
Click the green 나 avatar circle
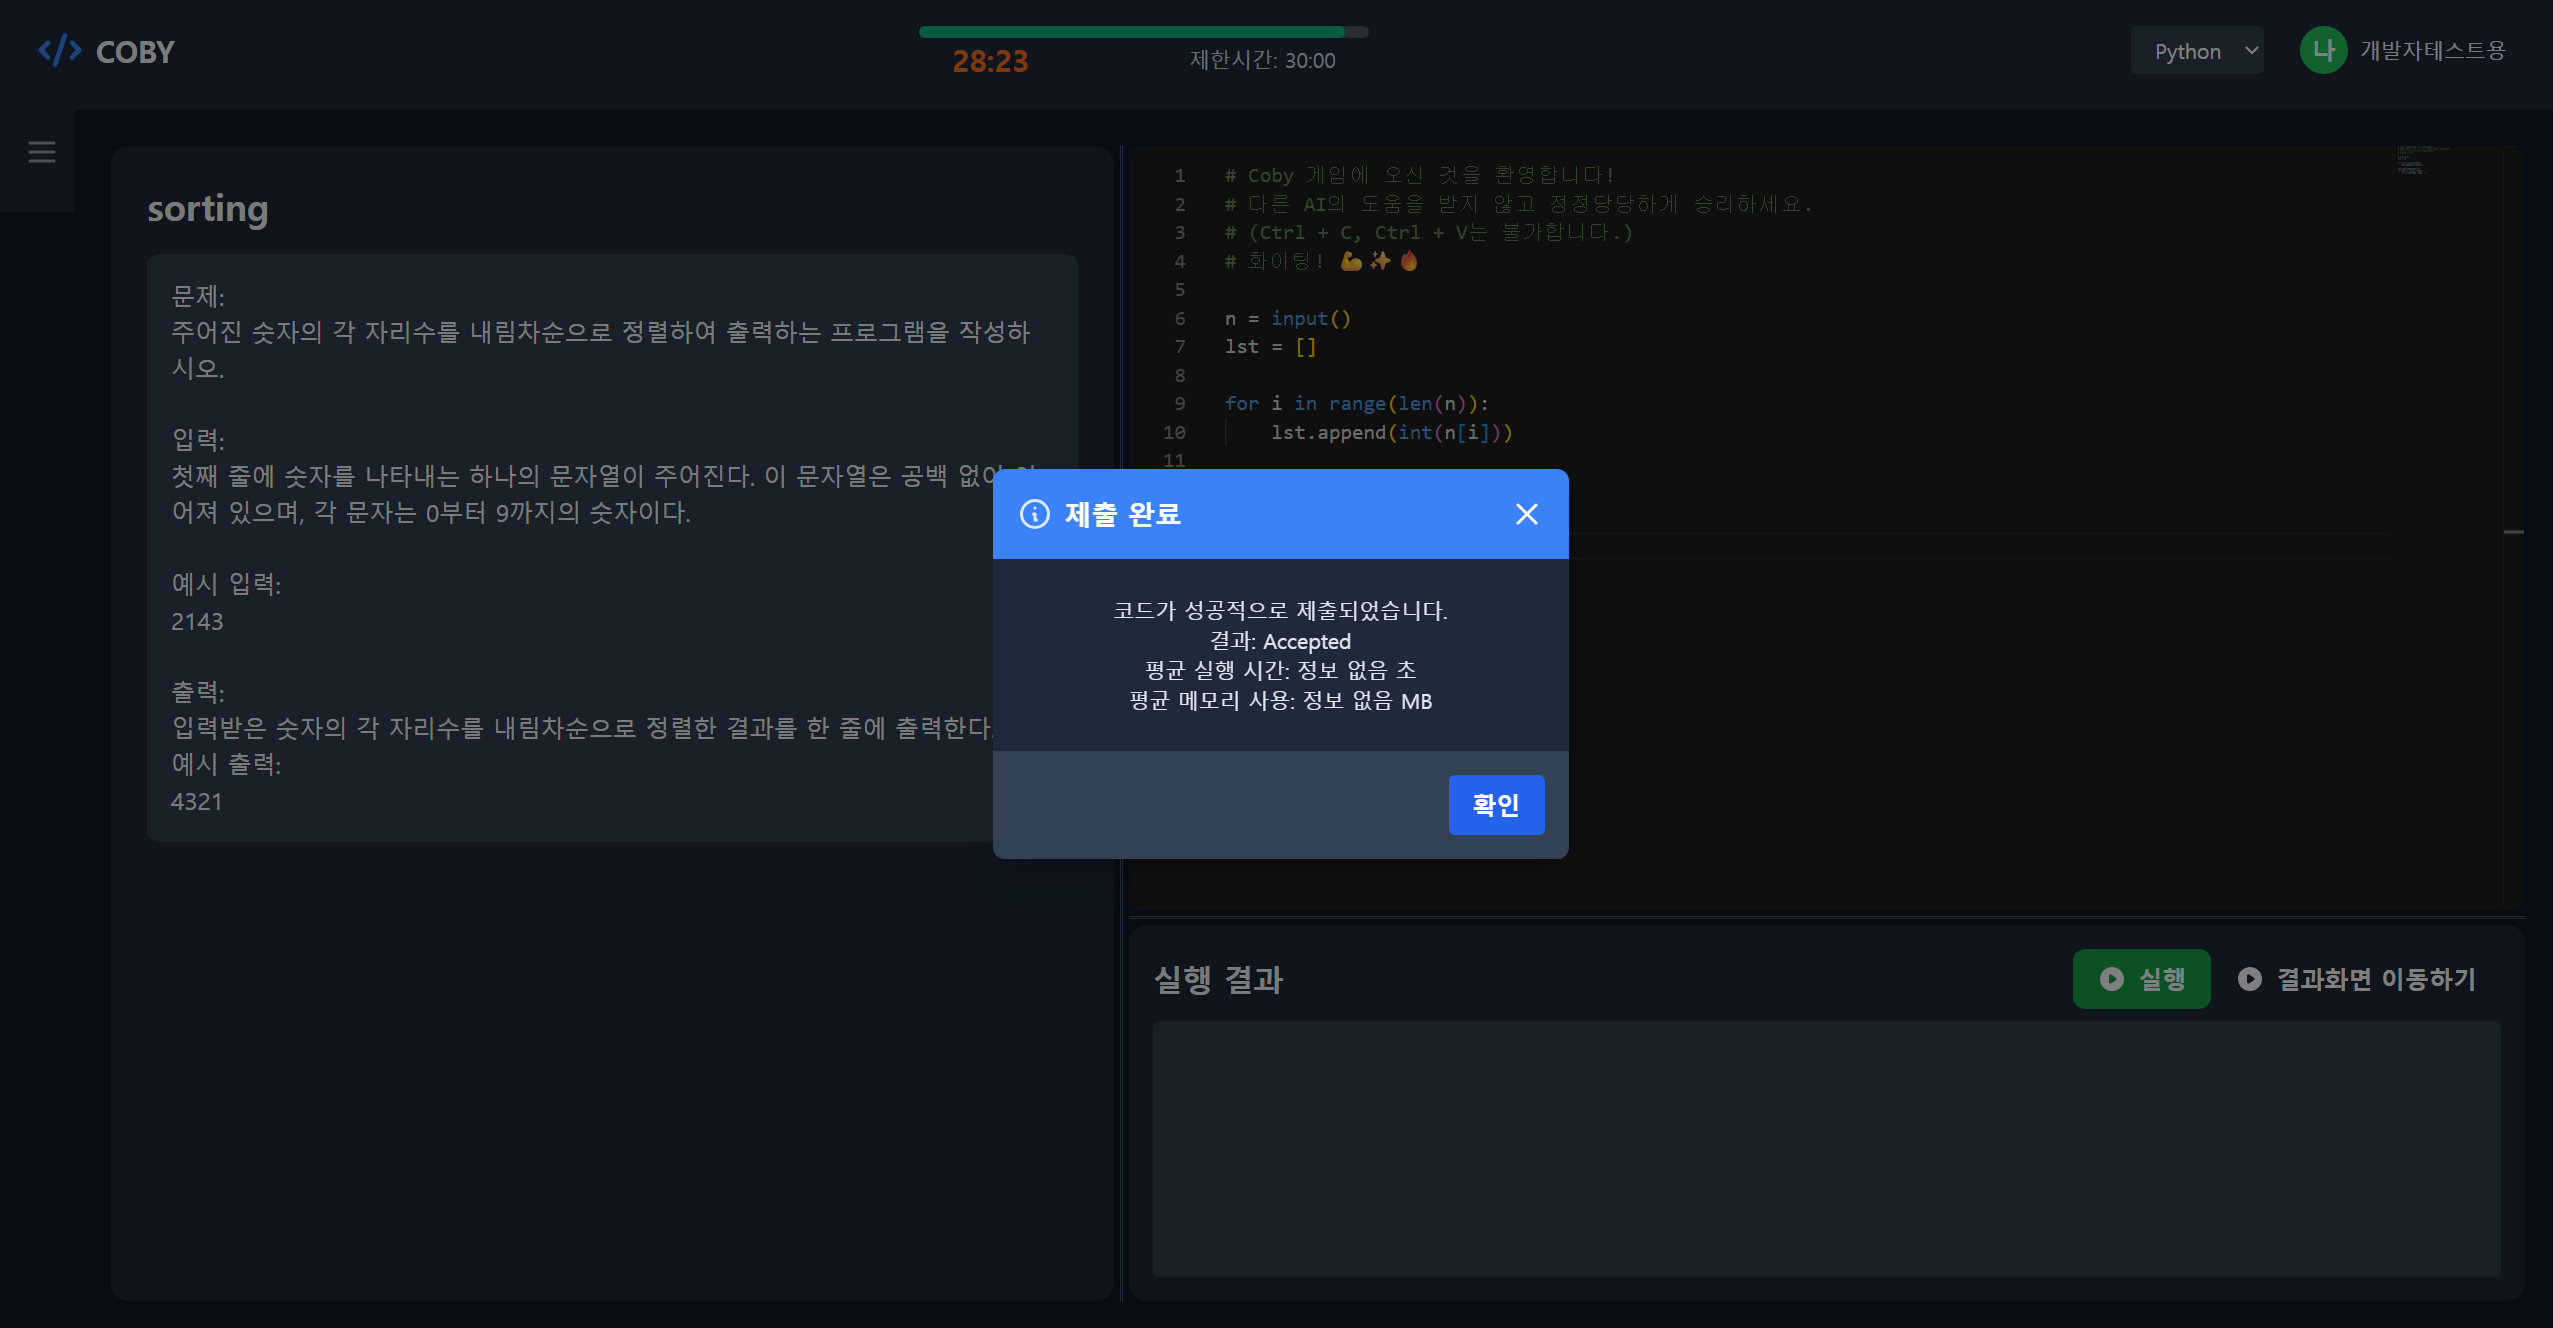point(2322,50)
